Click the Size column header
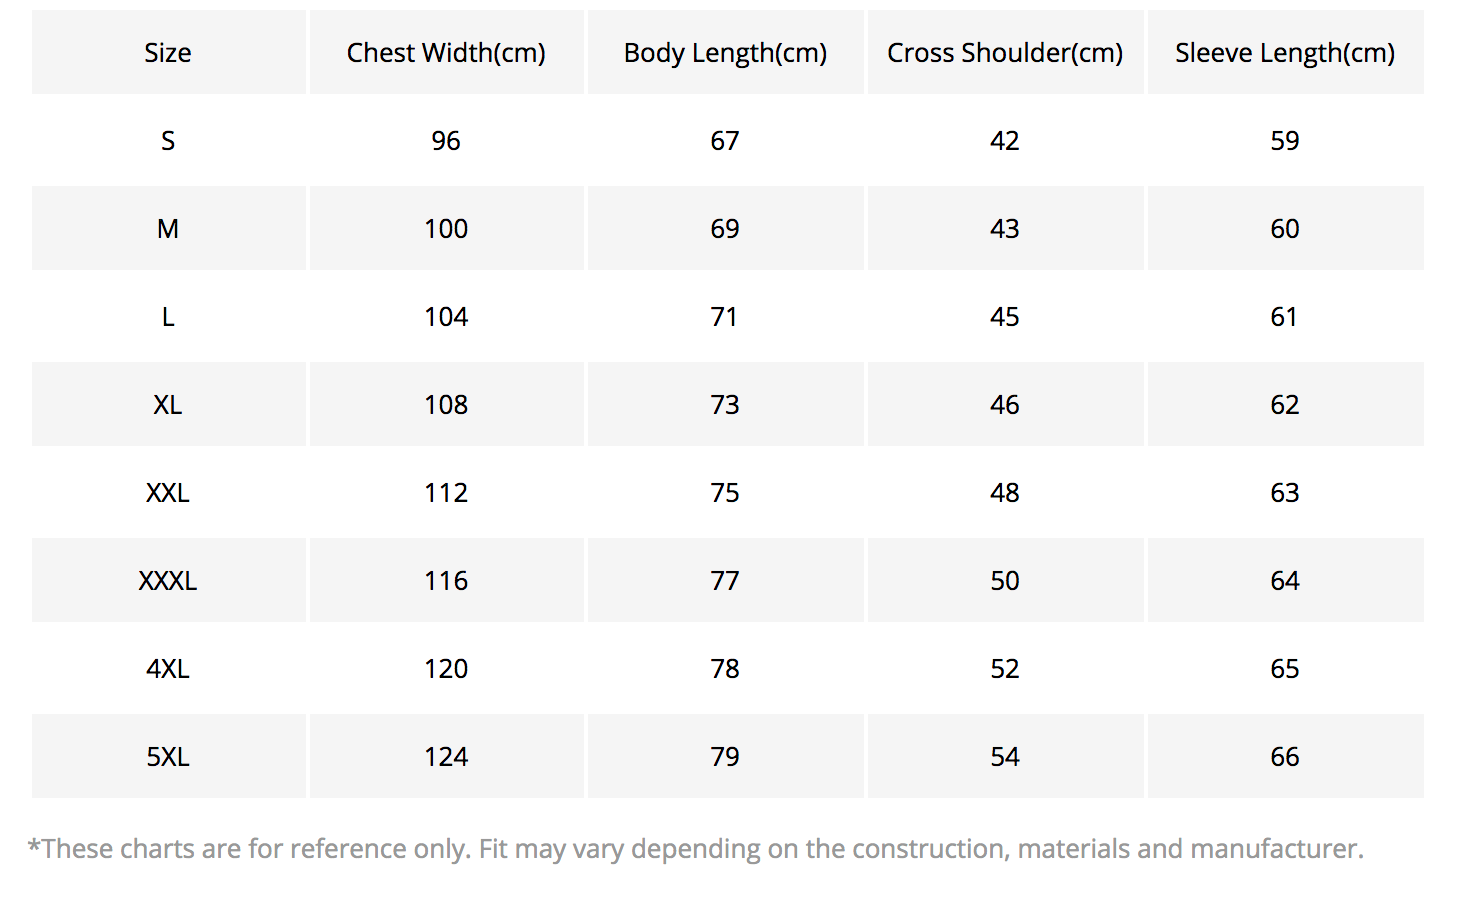The height and width of the screenshot is (920, 1466). click(168, 53)
